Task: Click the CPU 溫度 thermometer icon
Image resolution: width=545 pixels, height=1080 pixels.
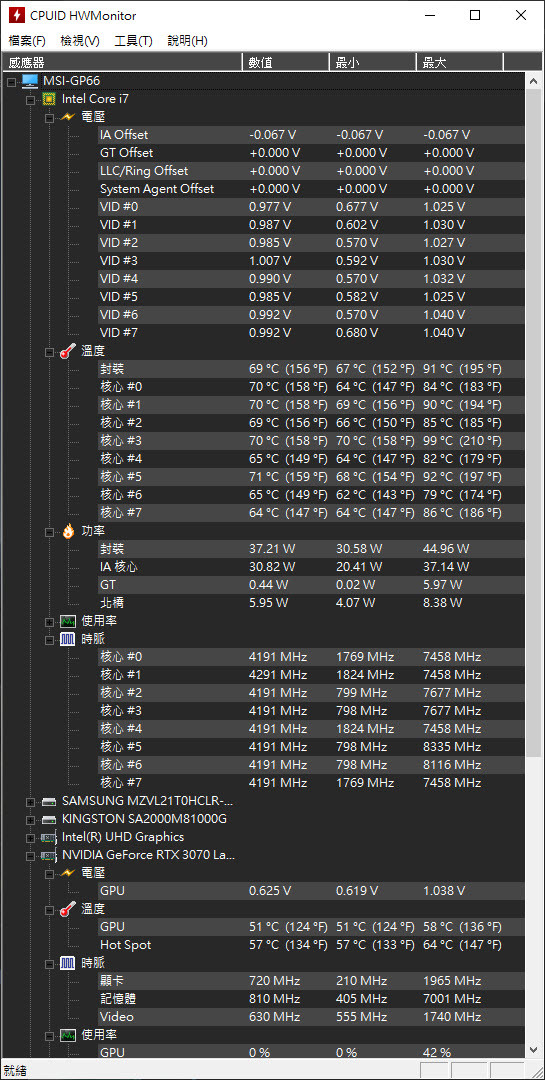Action: click(68, 351)
